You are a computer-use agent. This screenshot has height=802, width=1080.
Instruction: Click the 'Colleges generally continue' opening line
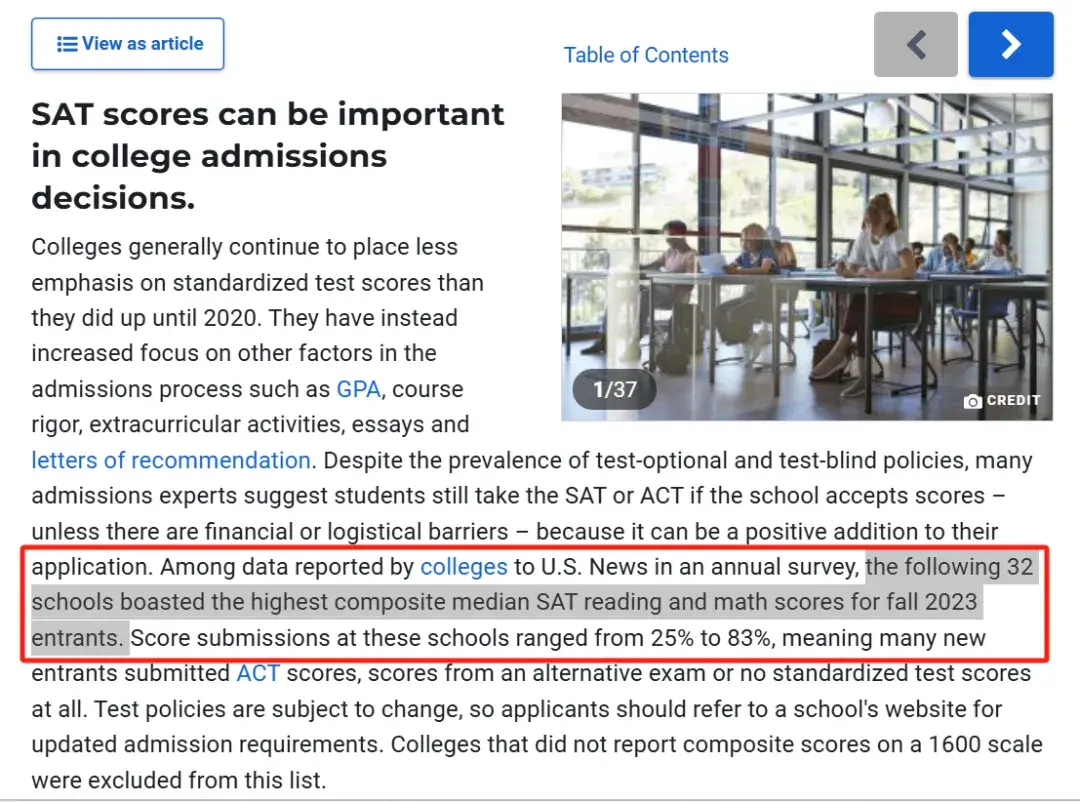[x=245, y=247]
